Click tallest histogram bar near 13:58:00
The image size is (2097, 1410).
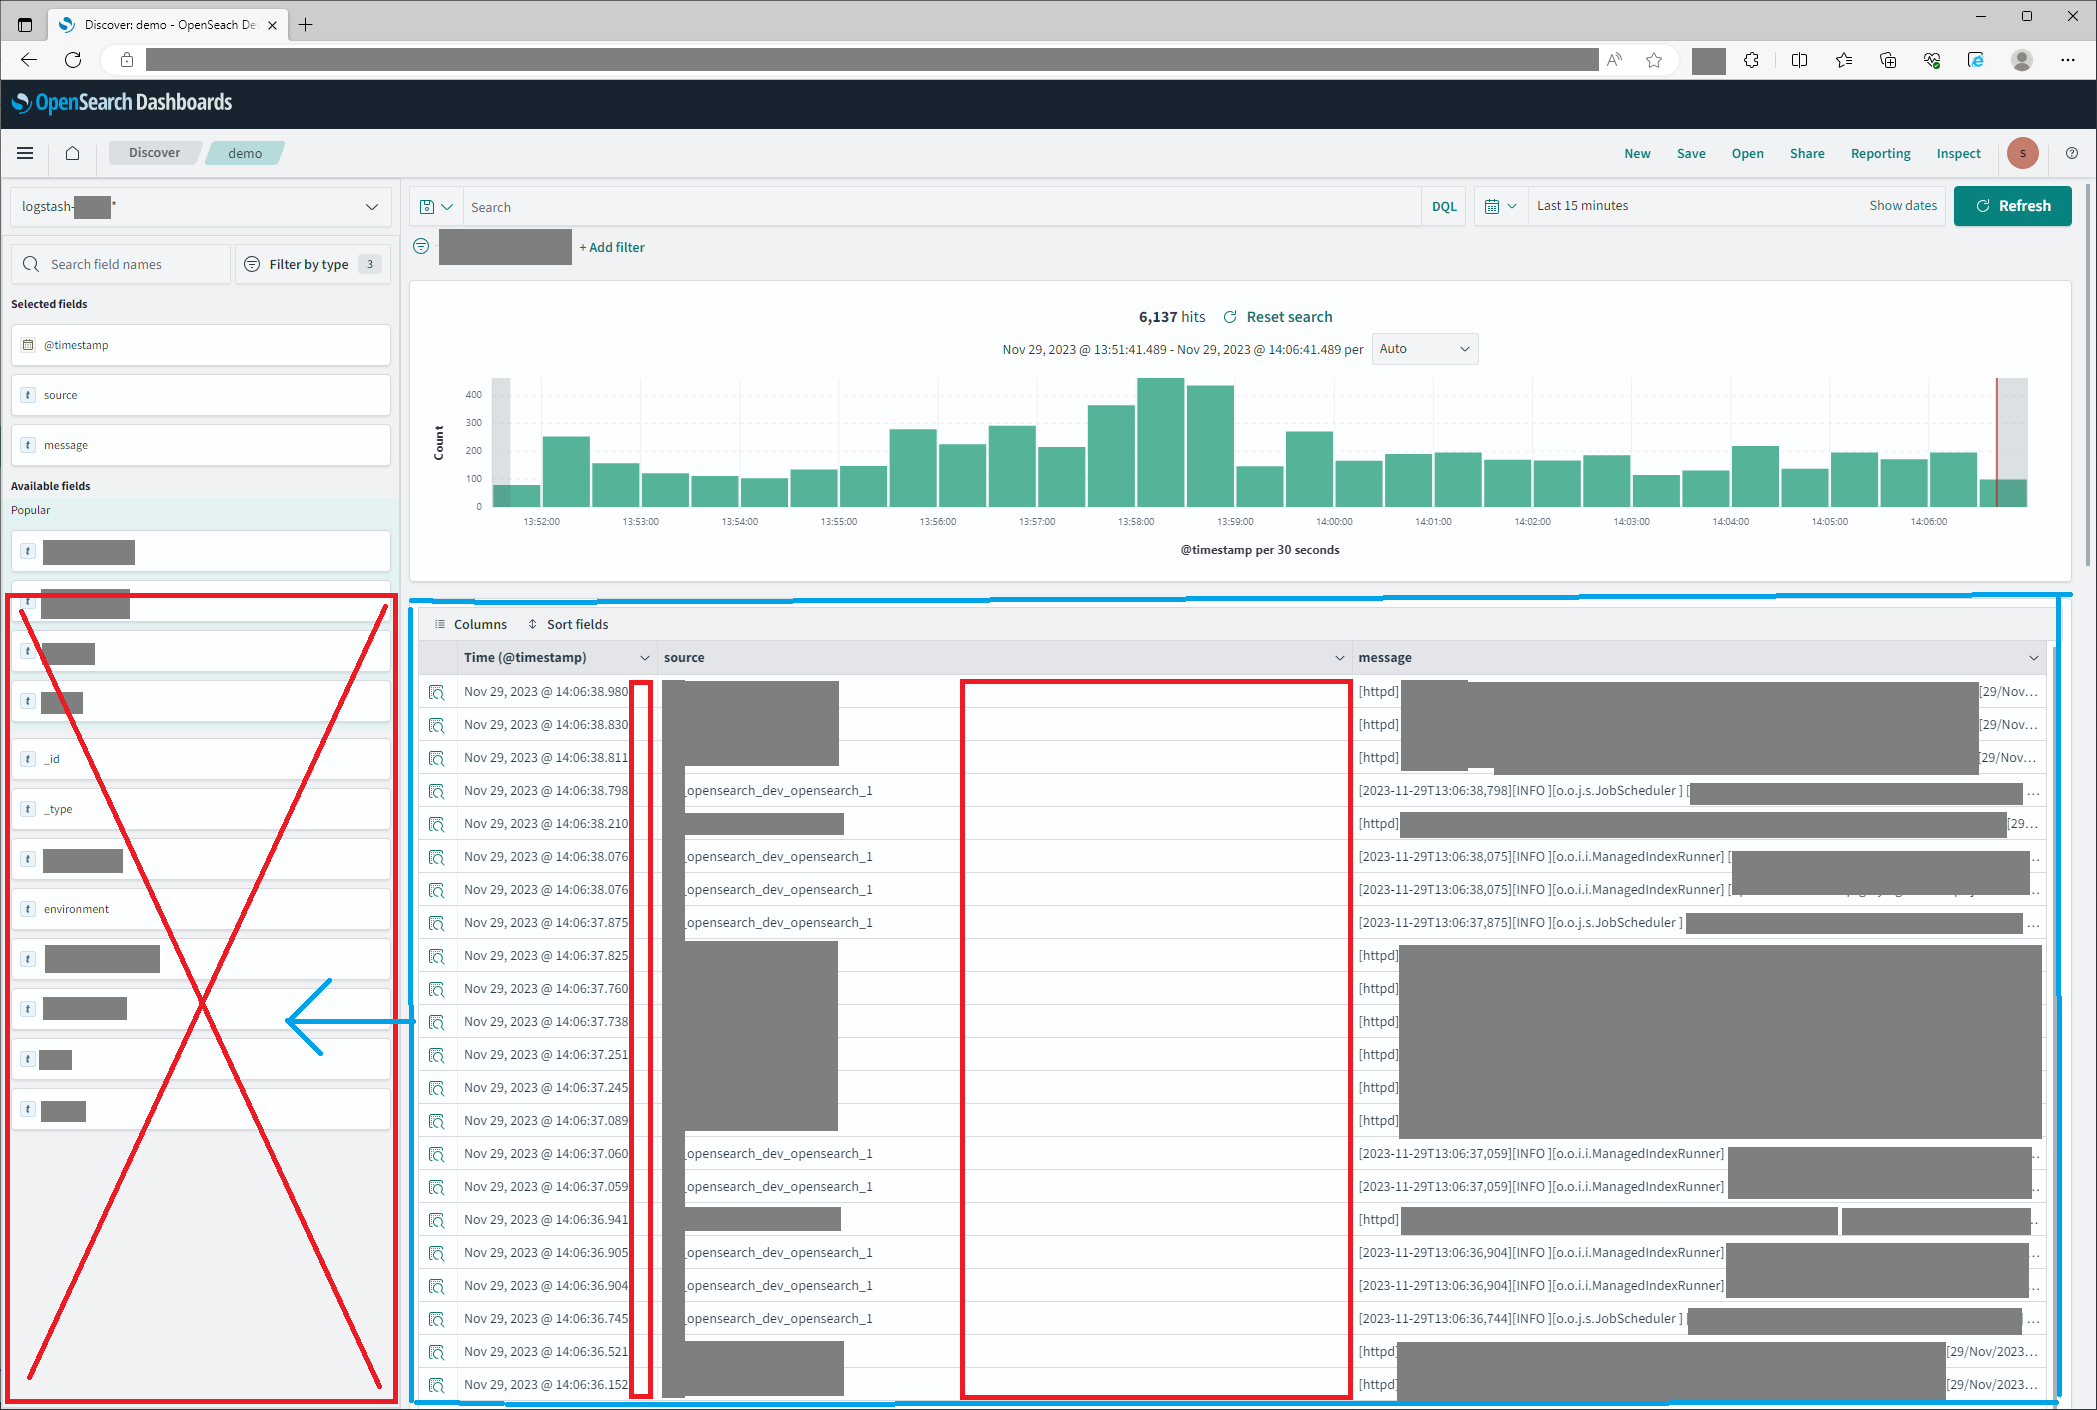[x=1160, y=442]
